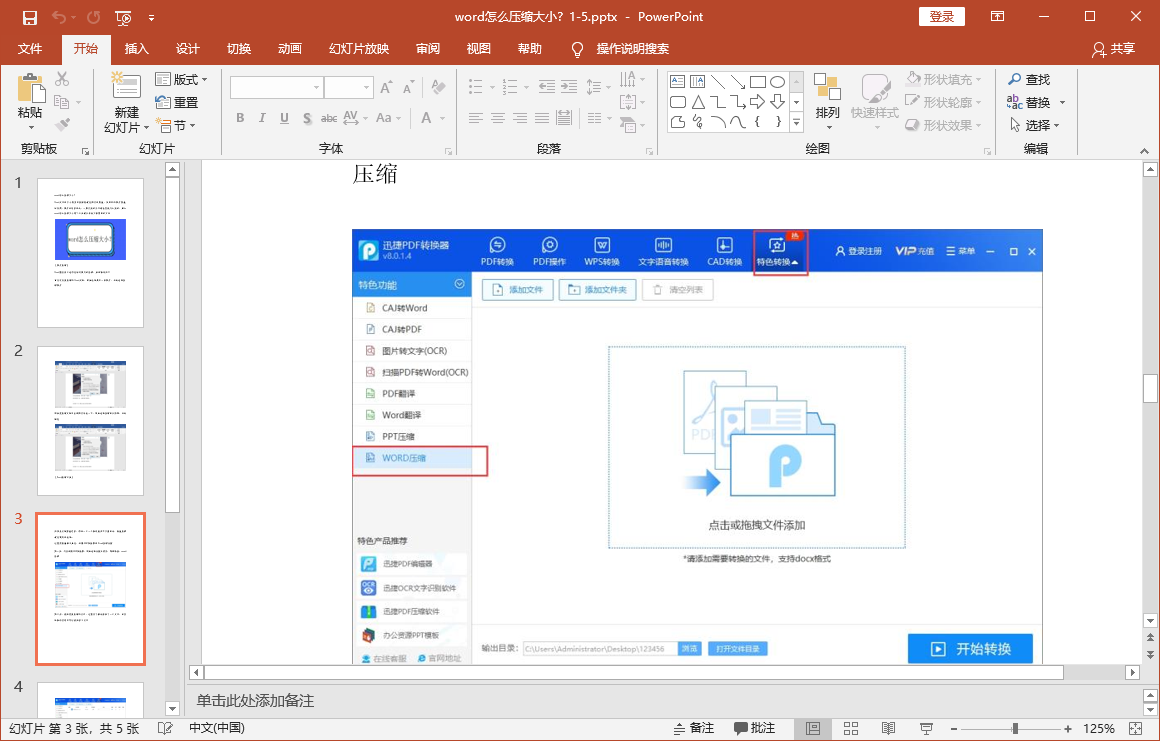Click the notes area 单击此处添加备注
The width and height of the screenshot is (1160, 741).
(x=254, y=700)
